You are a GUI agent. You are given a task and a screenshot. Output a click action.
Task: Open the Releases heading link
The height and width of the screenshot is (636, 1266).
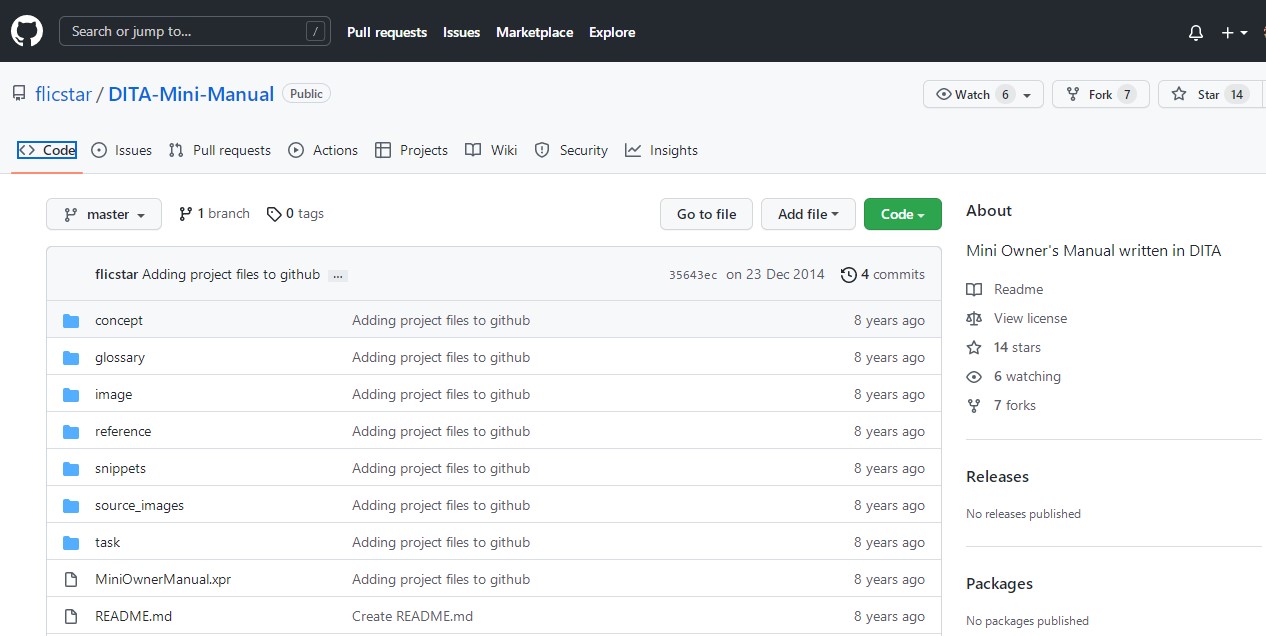pyautogui.click(x=997, y=477)
